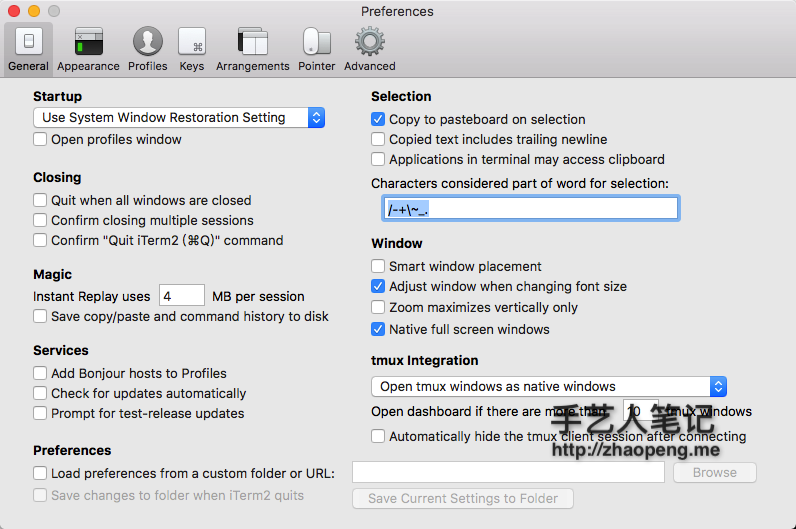Screen dimensions: 796x529
Task: Open the Keys preferences icon
Action: pos(192,42)
